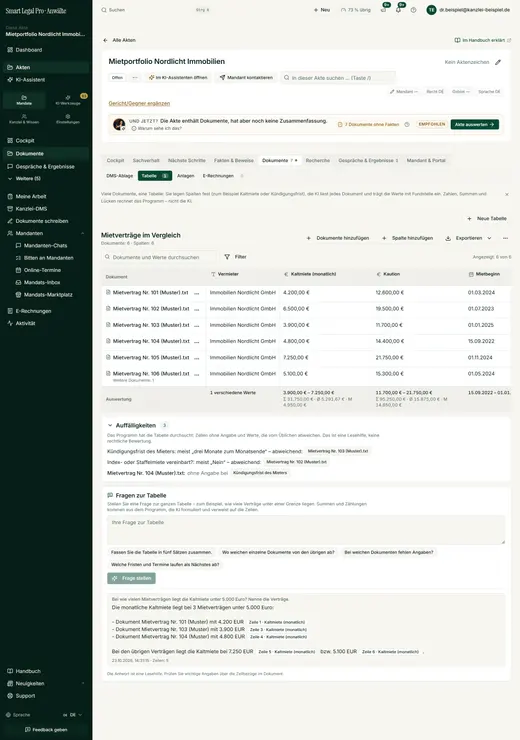Go back via Alle Akten arrow
This screenshot has height=740, width=520.
pyautogui.click(x=119, y=40)
